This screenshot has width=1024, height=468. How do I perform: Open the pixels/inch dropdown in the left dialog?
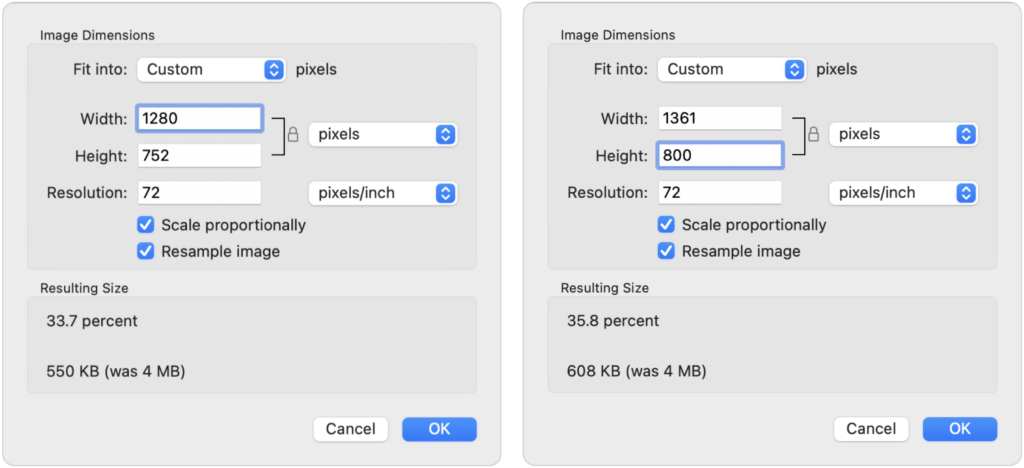pos(382,193)
